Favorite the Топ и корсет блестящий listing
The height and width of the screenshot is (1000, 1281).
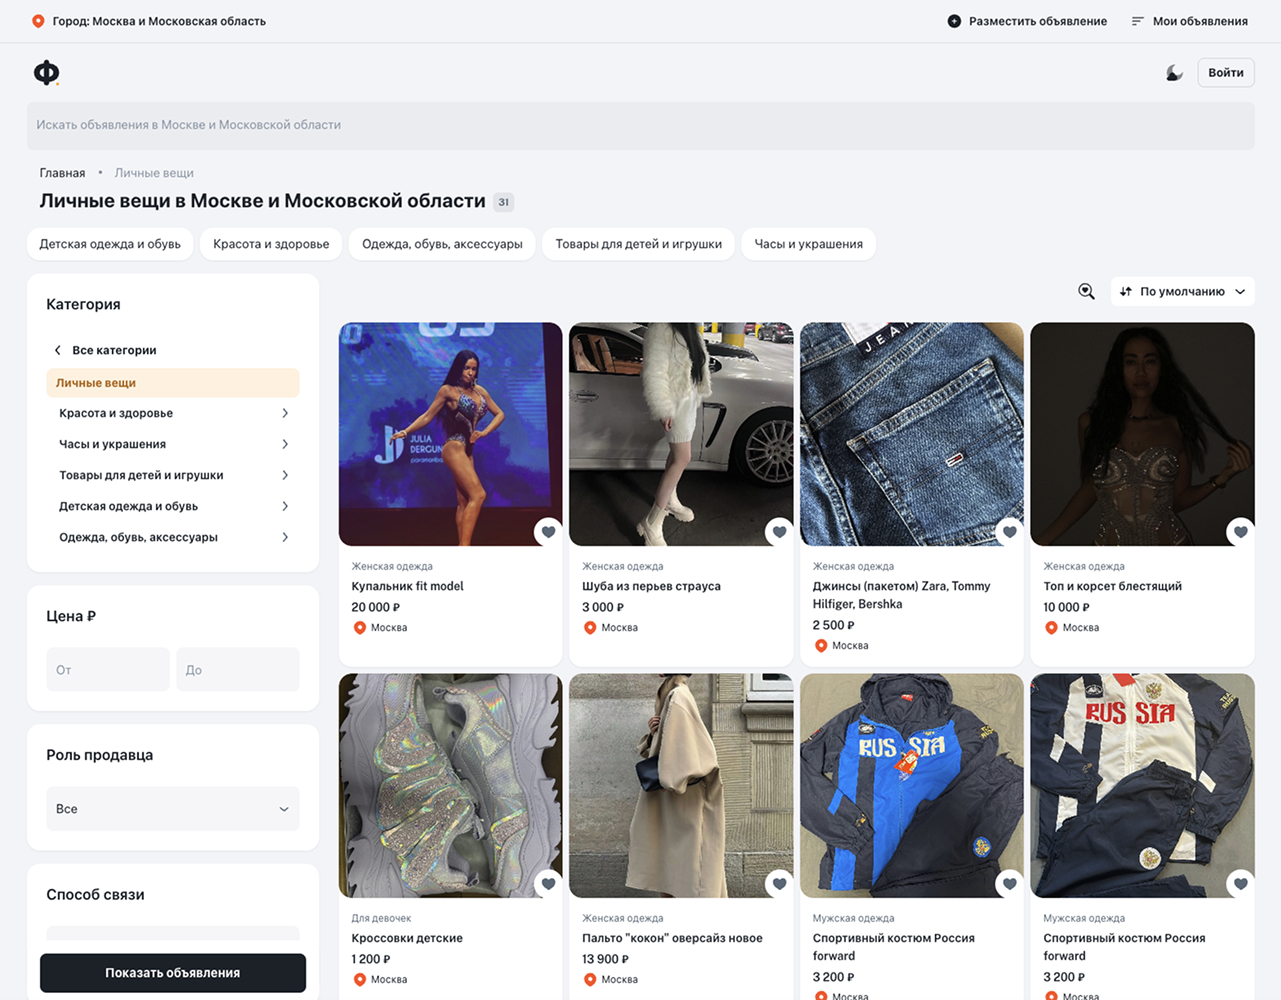pos(1240,531)
